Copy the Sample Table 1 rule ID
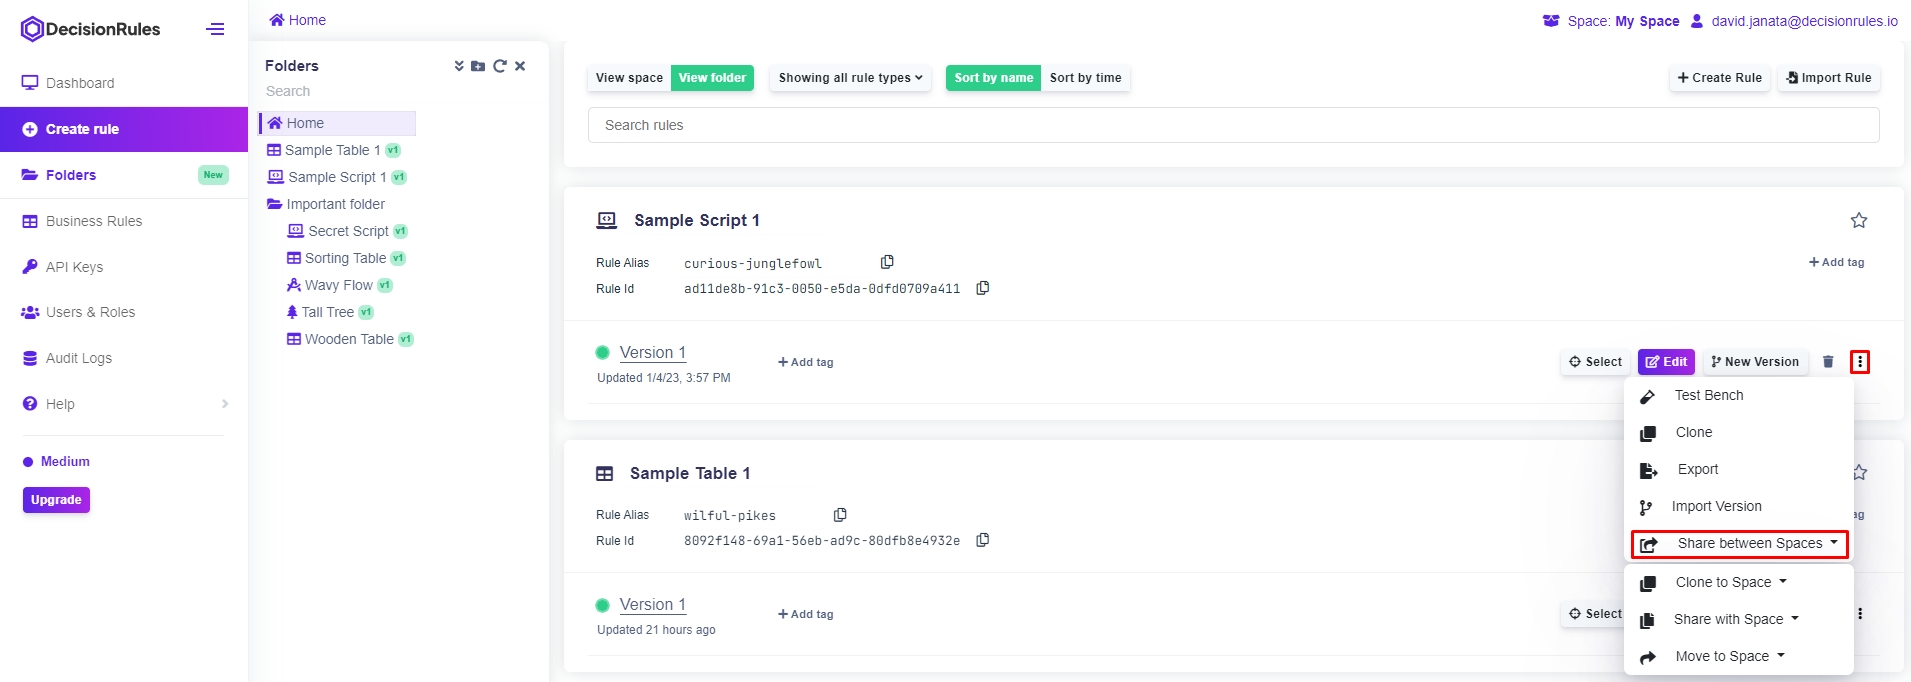The image size is (1911, 682). 983,540
